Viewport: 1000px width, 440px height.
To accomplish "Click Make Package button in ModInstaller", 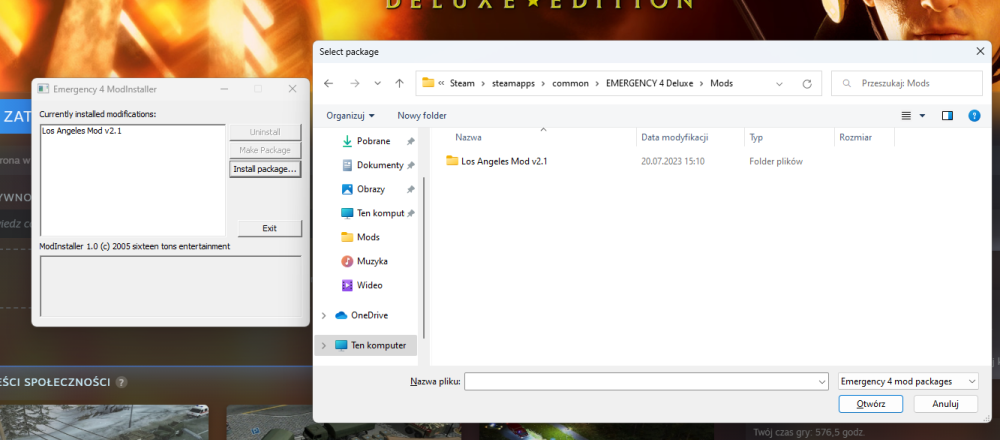I will 265,150.
